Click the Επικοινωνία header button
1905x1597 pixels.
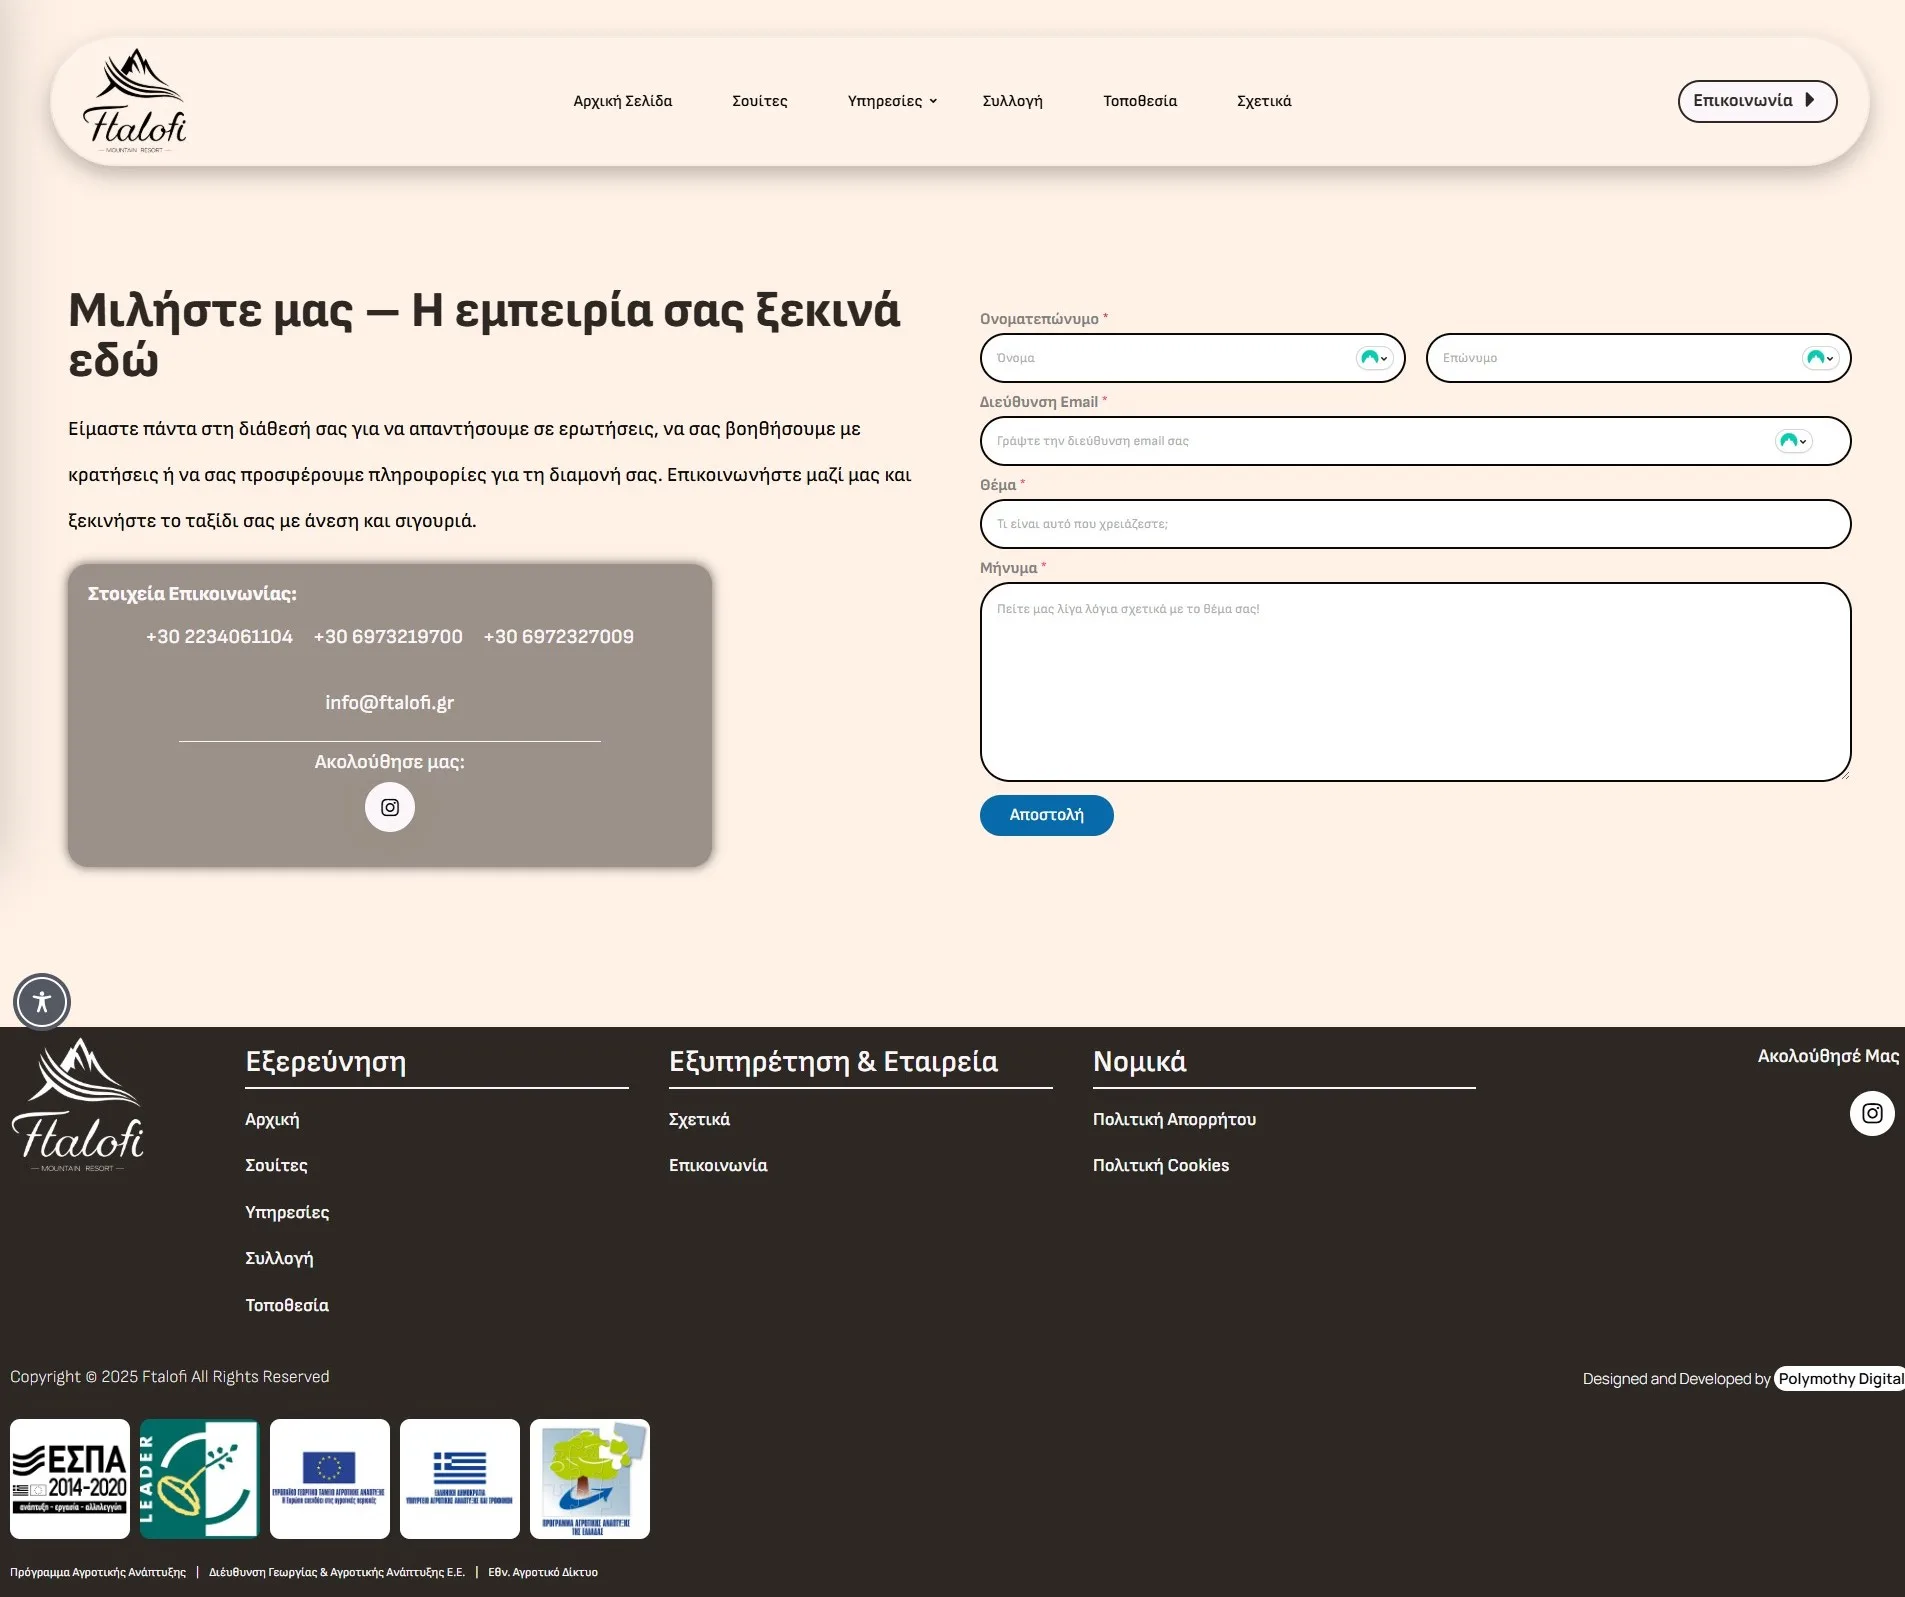point(1756,101)
